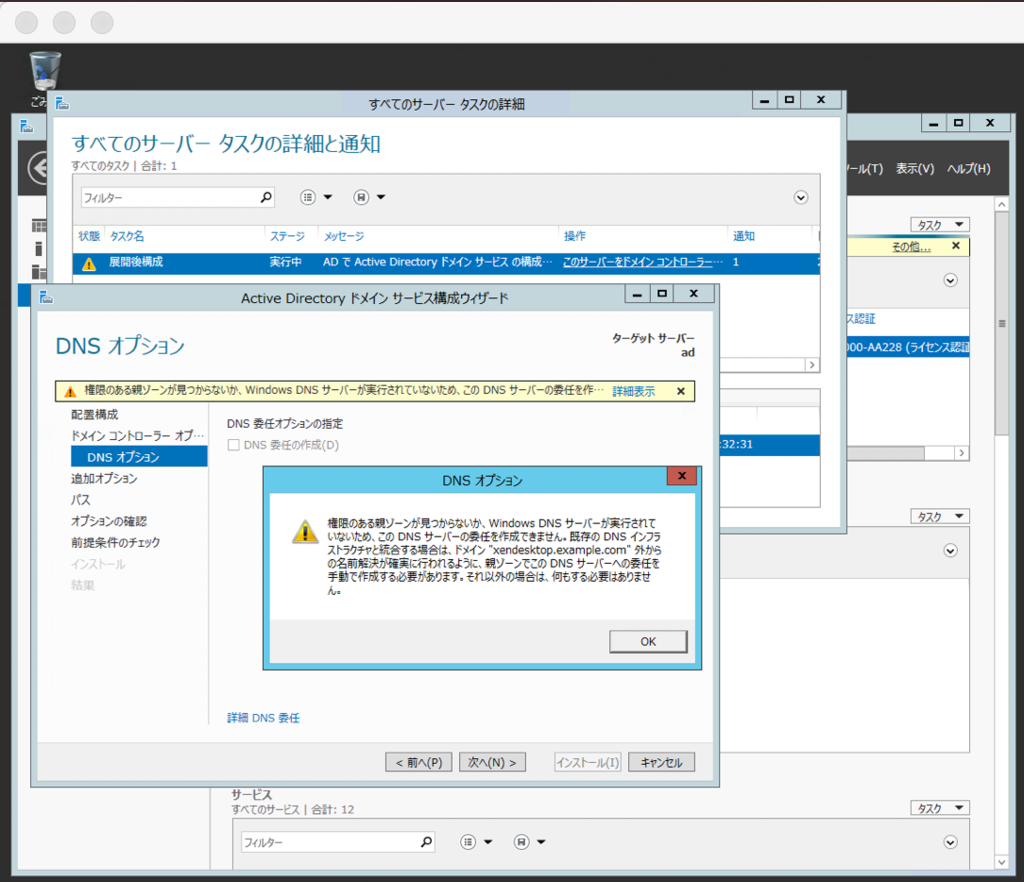Click the その他... link in notification bar
The width and height of the screenshot is (1024, 882).
coord(912,246)
